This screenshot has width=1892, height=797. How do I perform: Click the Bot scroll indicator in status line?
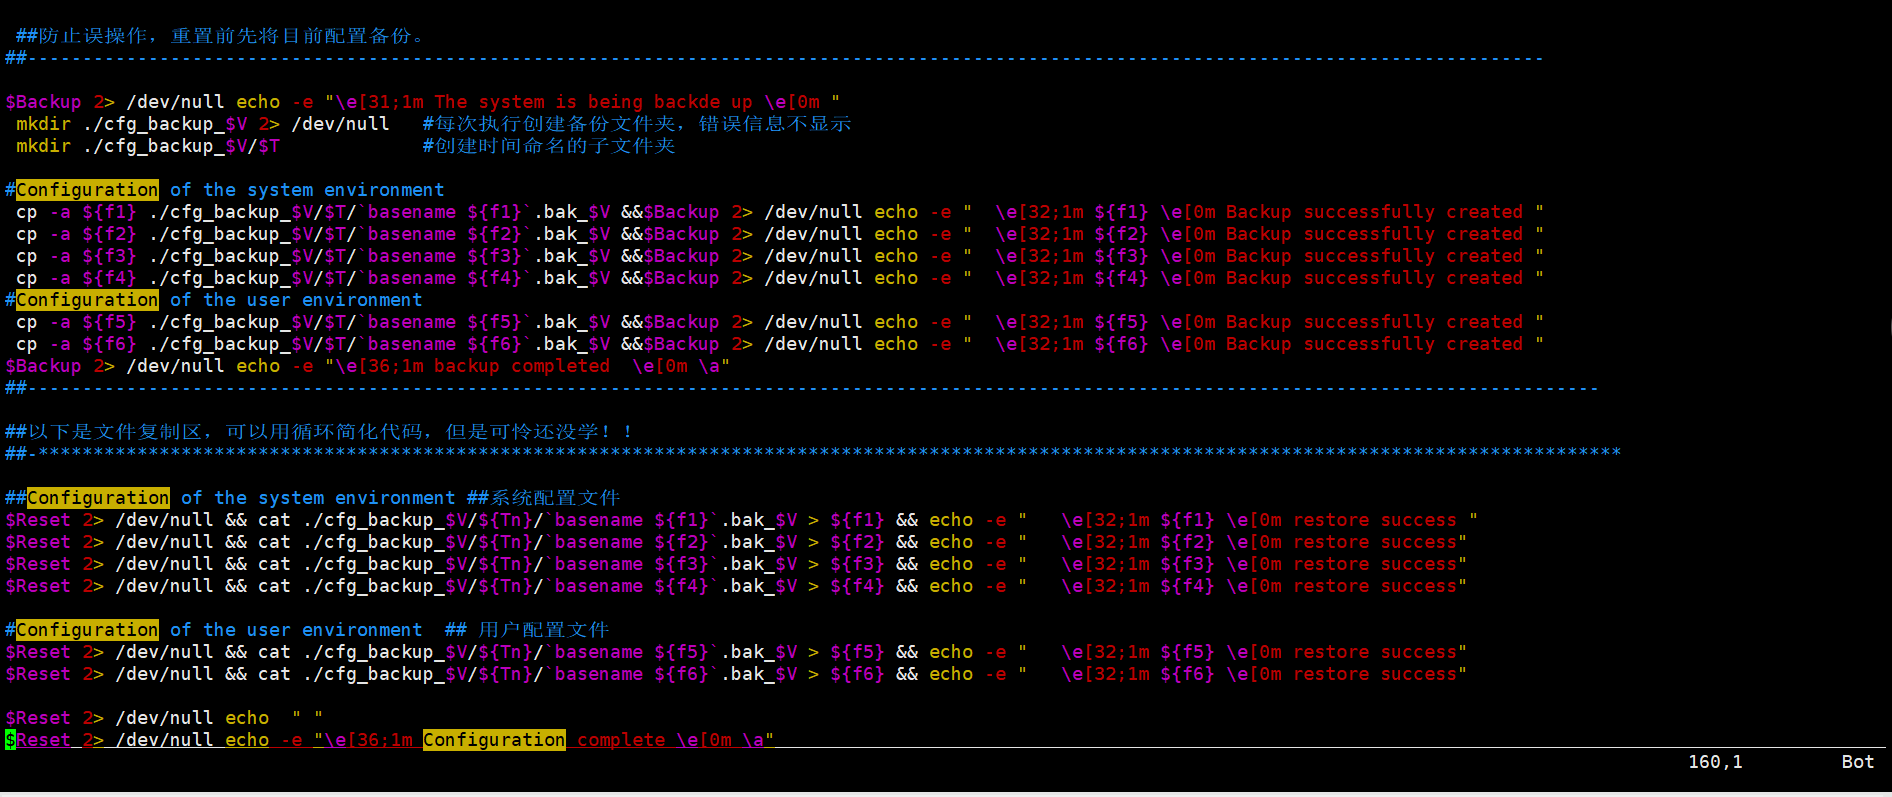pos(1858,762)
